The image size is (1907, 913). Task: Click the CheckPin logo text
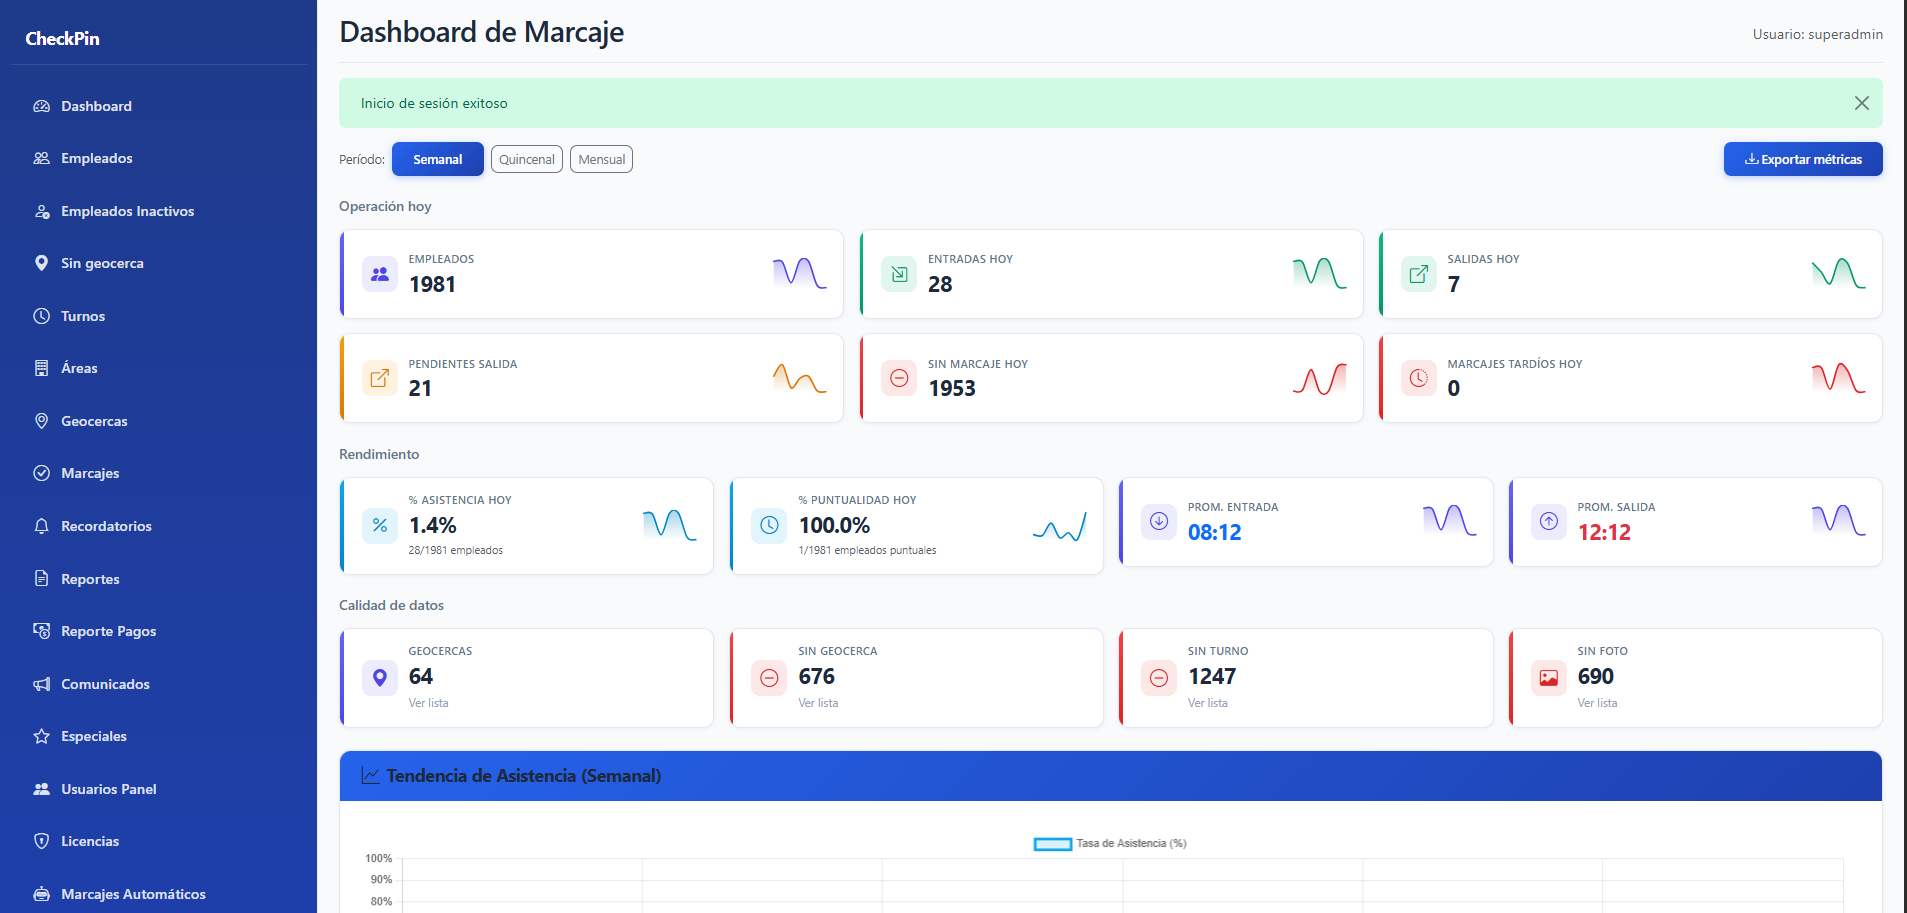(x=62, y=39)
